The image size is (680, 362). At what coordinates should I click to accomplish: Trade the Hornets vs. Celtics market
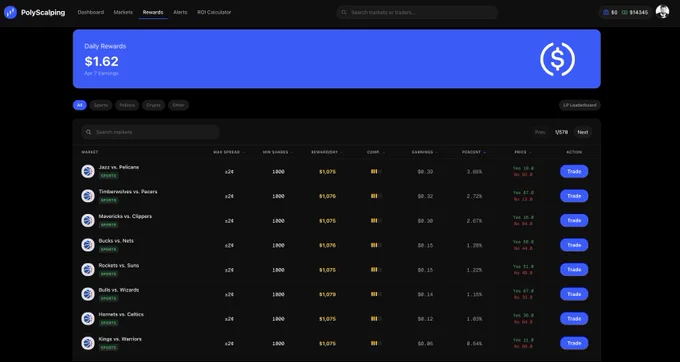(574, 319)
